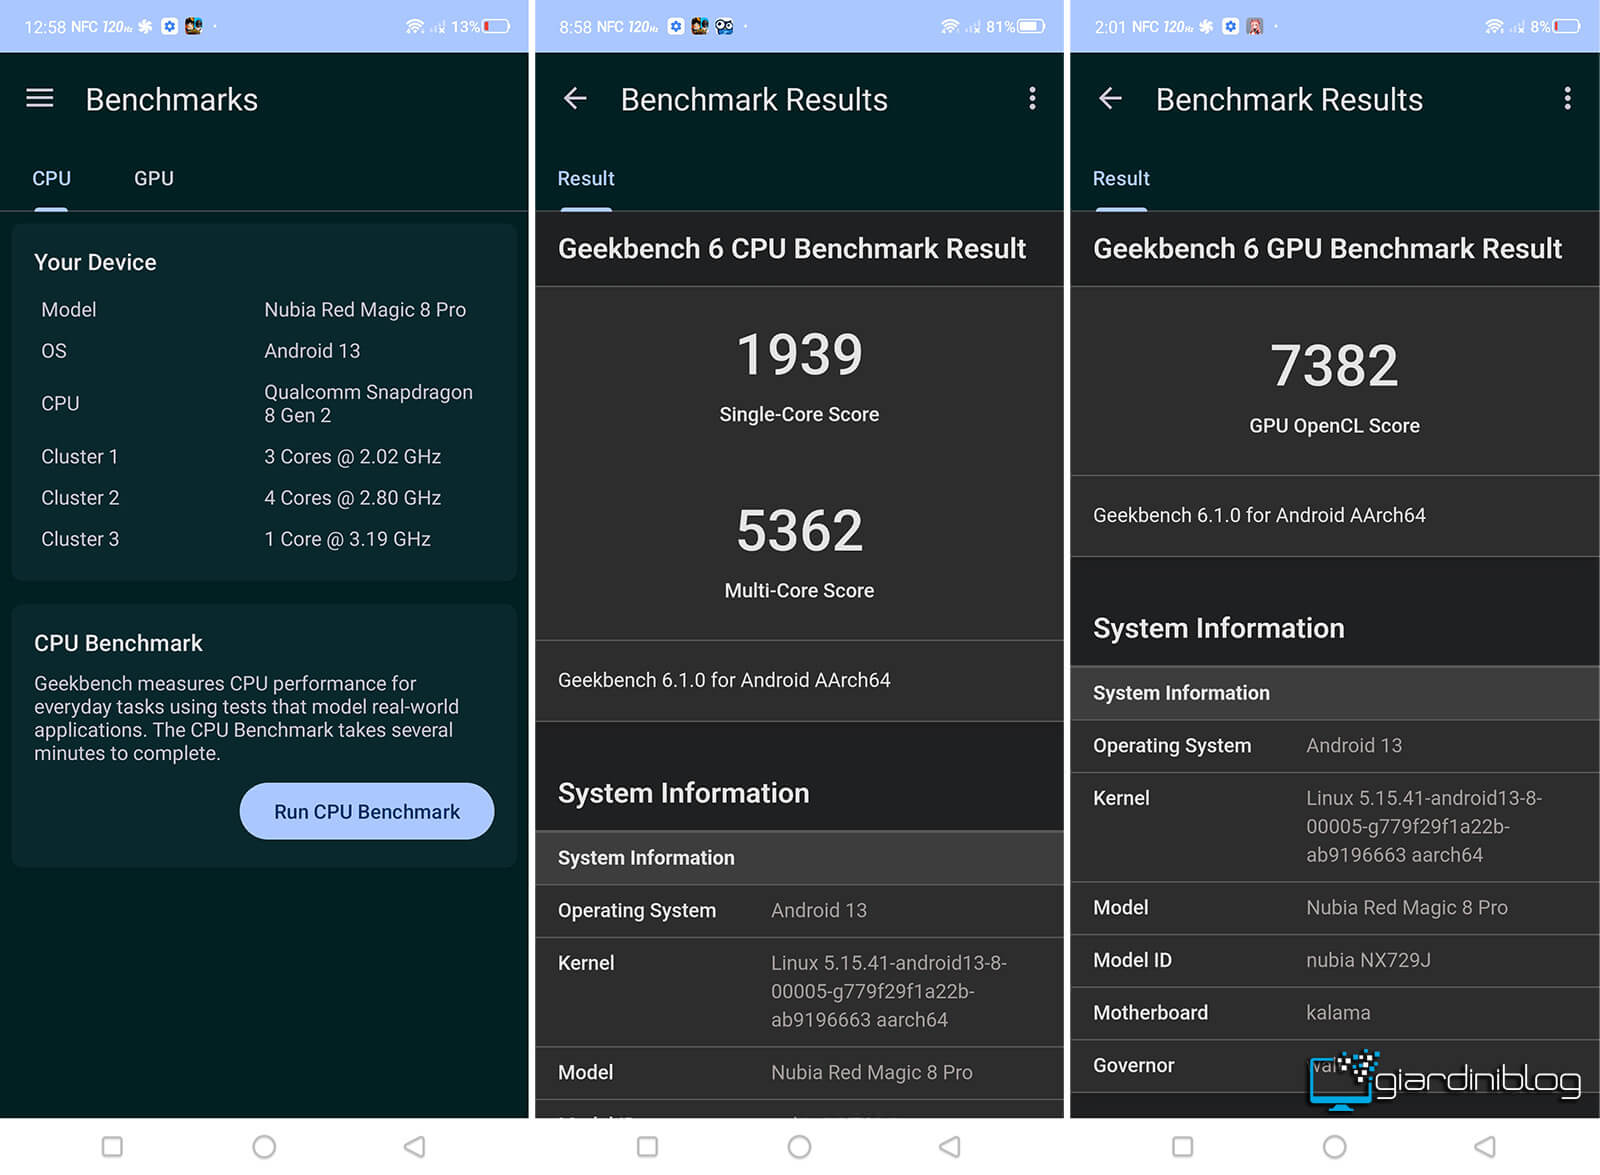Tap the Model ID nubia NX729J row

click(x=1334, y=960)
